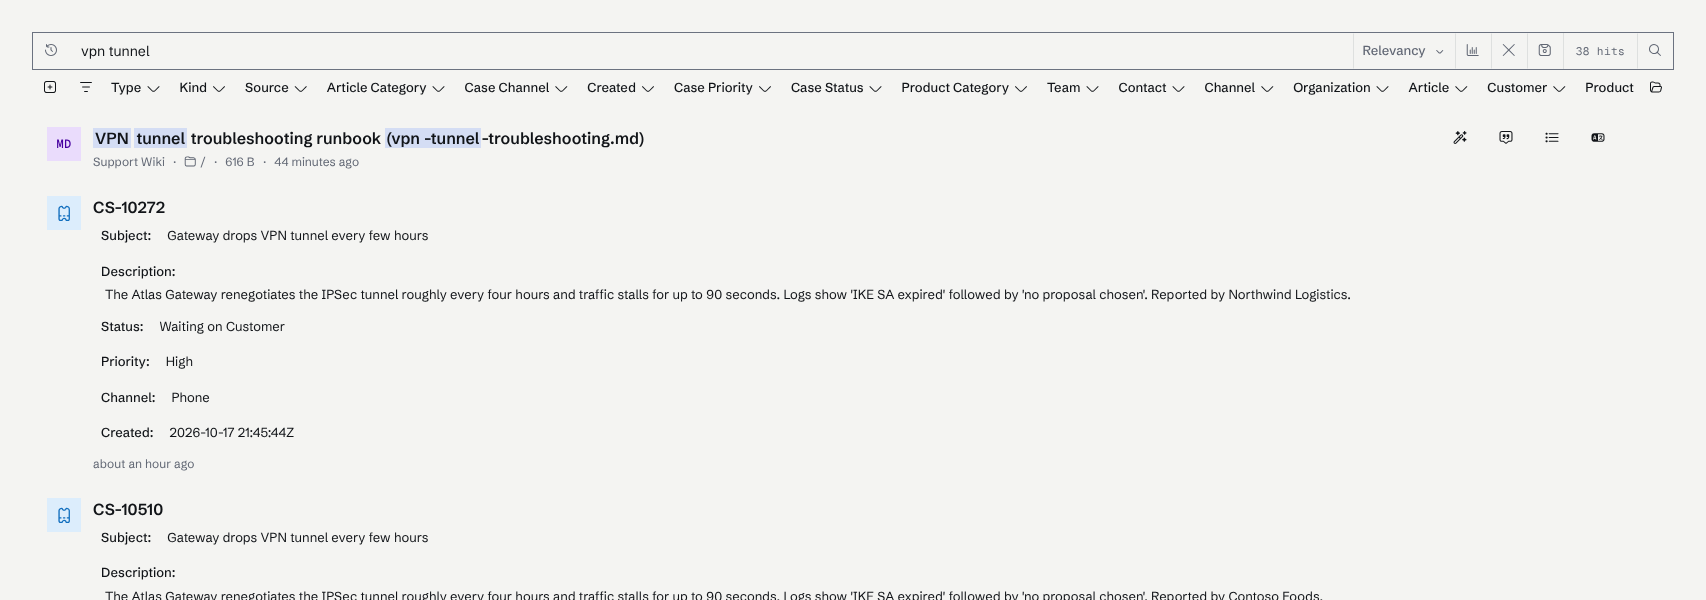1706x600 pixels.
Task: Click the 'Phone' channel value
Action: tap(190, 398)
